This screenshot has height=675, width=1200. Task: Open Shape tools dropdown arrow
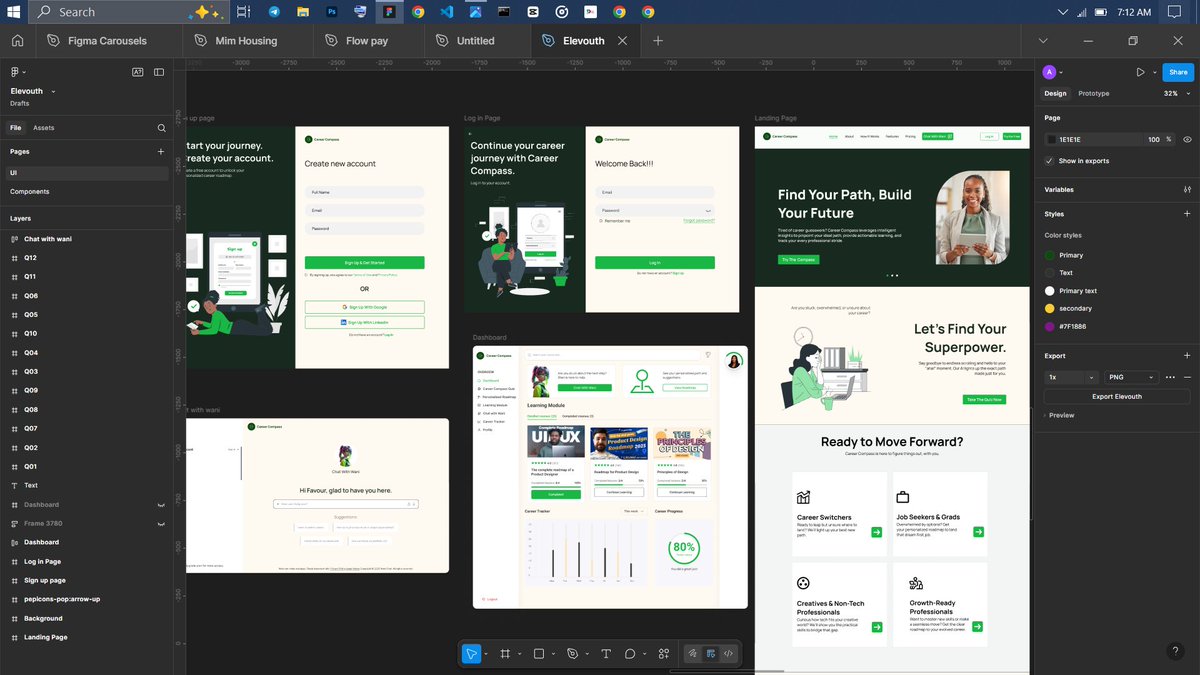[553, 653]
